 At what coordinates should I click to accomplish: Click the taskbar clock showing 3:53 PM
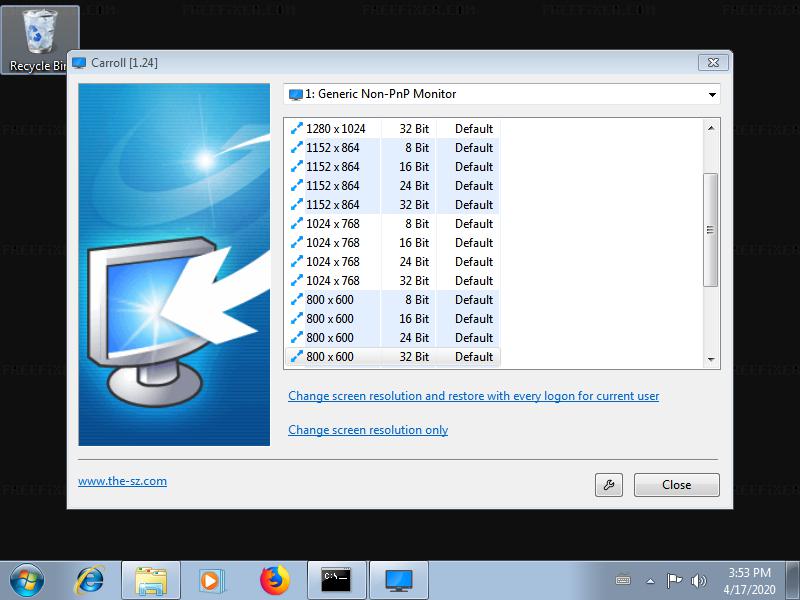coord(749,581)
